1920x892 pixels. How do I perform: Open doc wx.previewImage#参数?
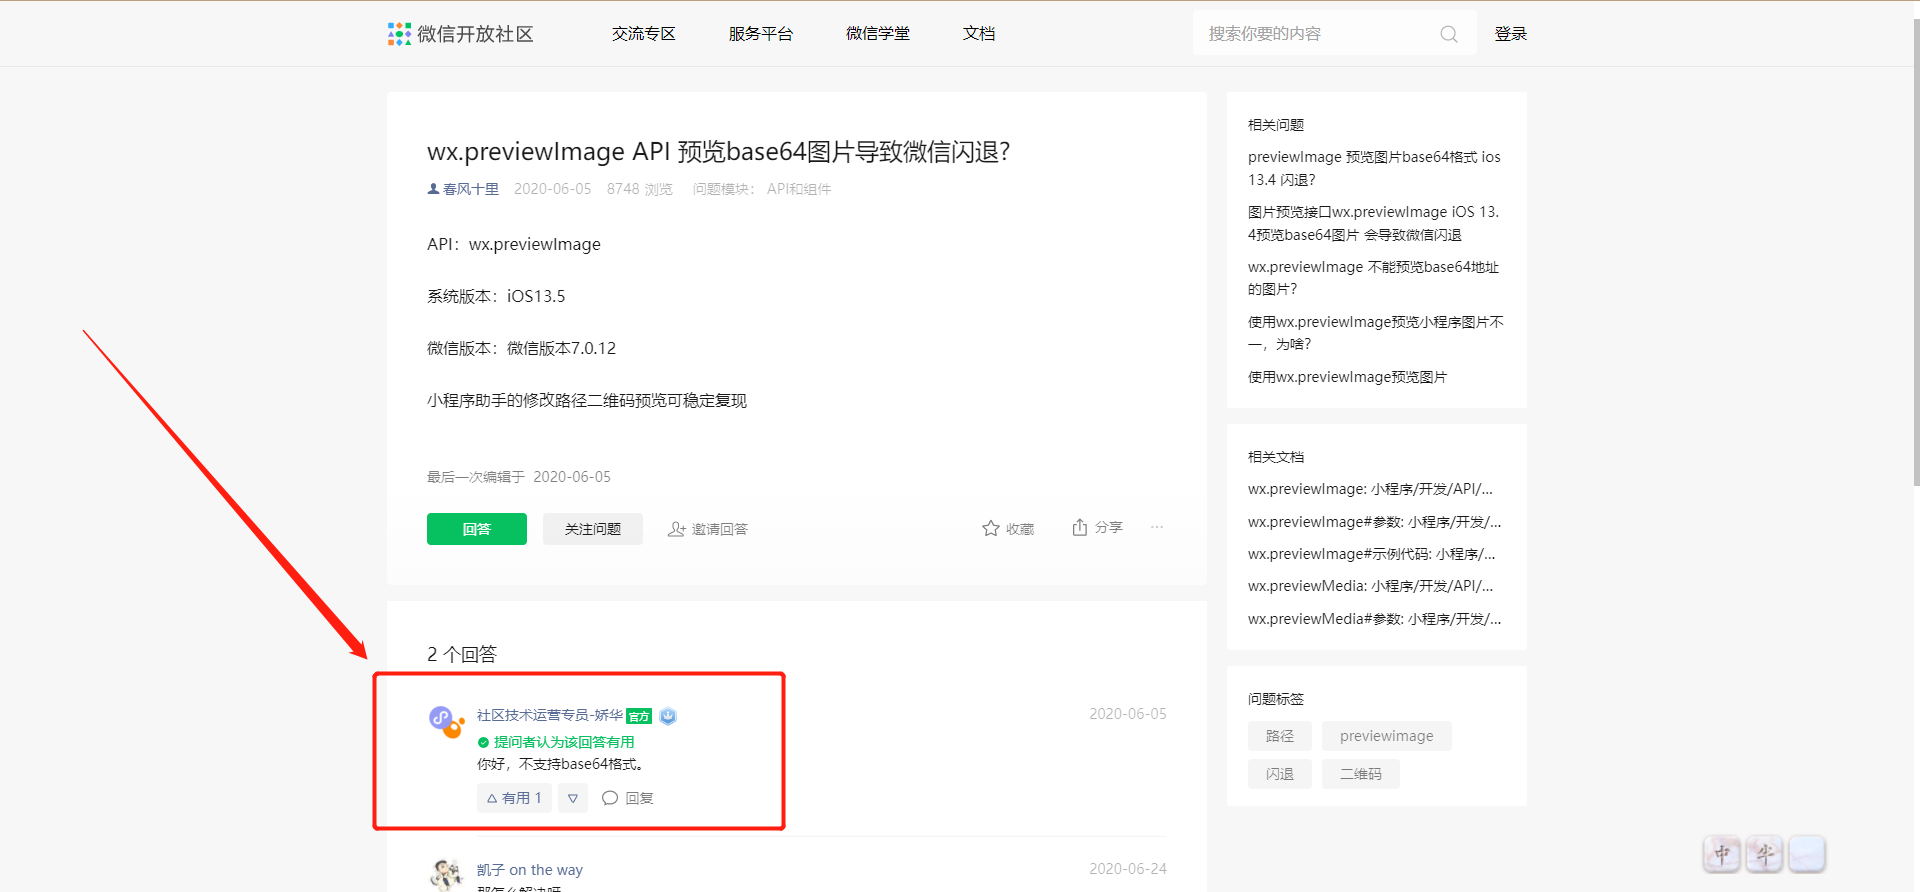[x=1374, y=522]
